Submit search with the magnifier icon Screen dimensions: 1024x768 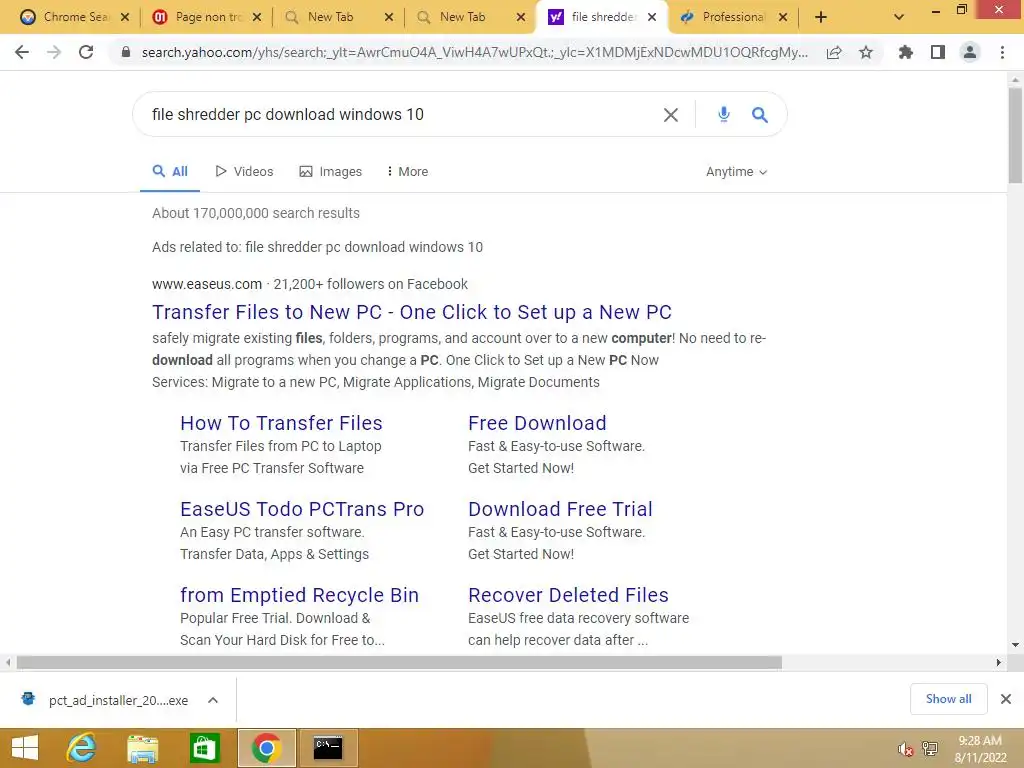[760, 115]
